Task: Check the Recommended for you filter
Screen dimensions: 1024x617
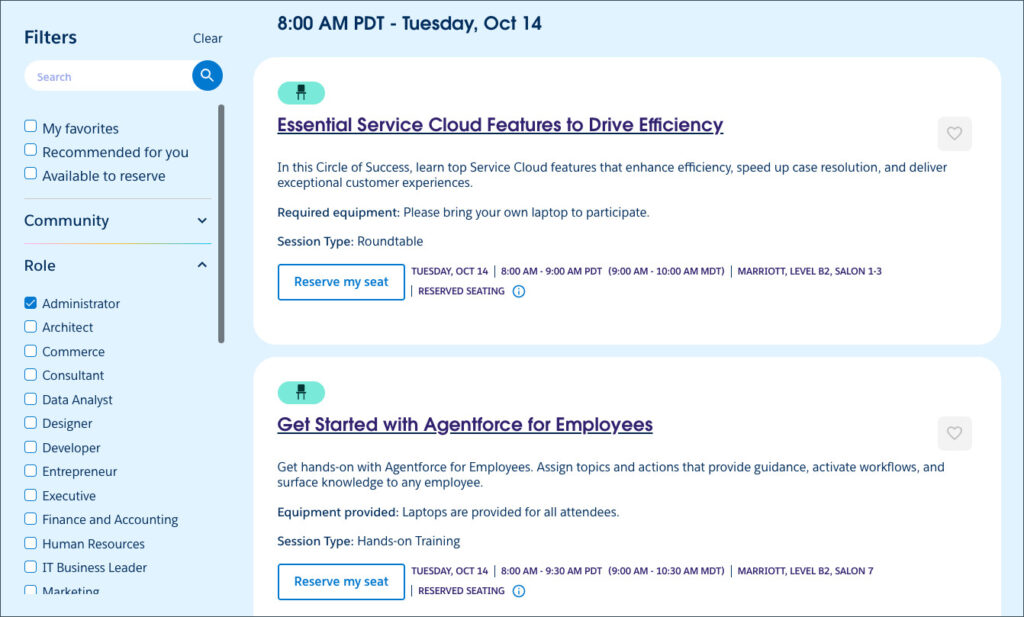Action: (x=31, y=151)
